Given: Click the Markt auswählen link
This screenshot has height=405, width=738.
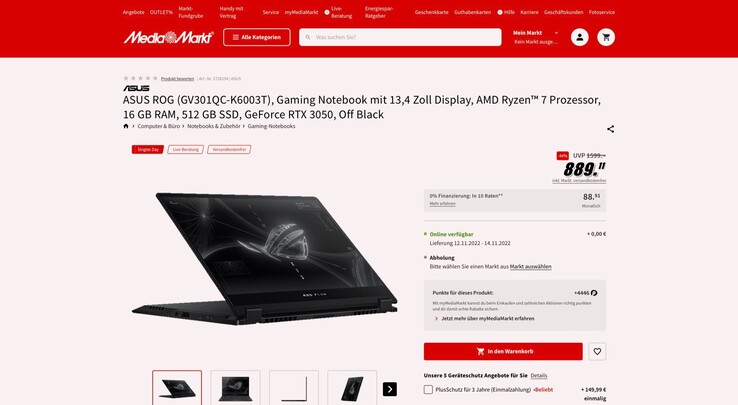Looking at the screenshot, I should click(x=530, y=267).
